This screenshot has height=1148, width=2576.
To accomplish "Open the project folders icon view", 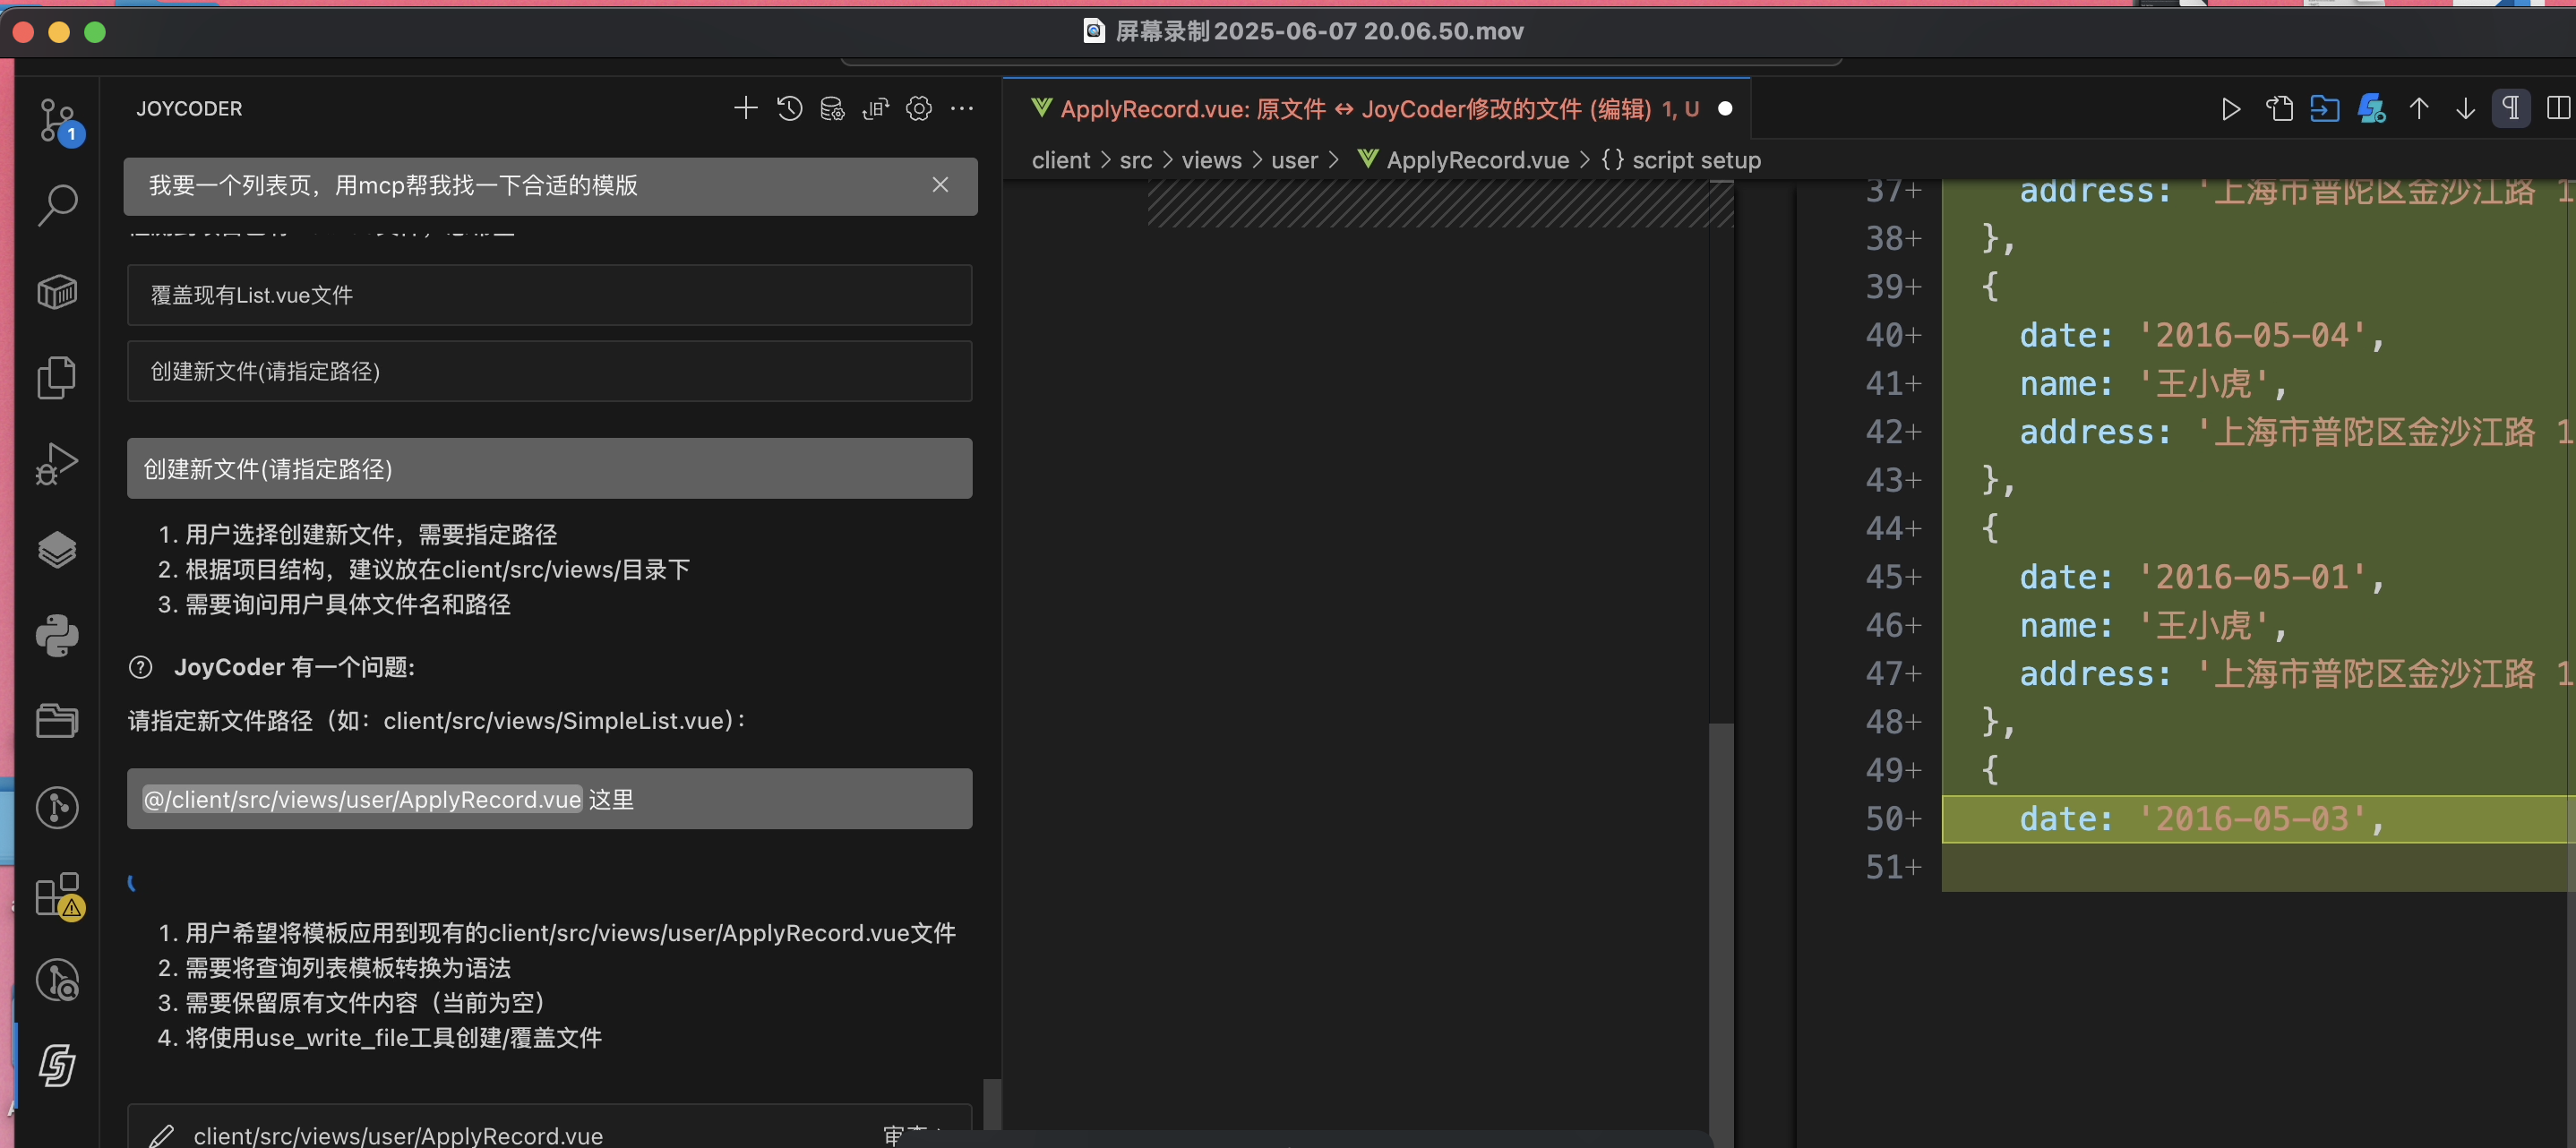I will point(57,721).
